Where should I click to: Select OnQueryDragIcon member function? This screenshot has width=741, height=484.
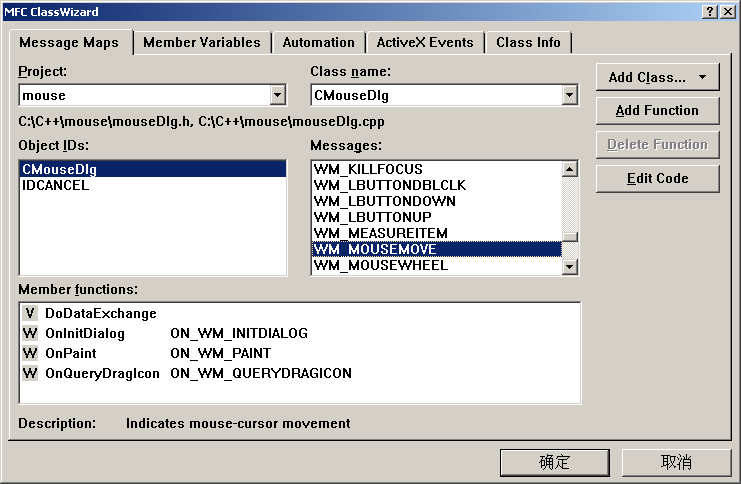coord(102,373)
